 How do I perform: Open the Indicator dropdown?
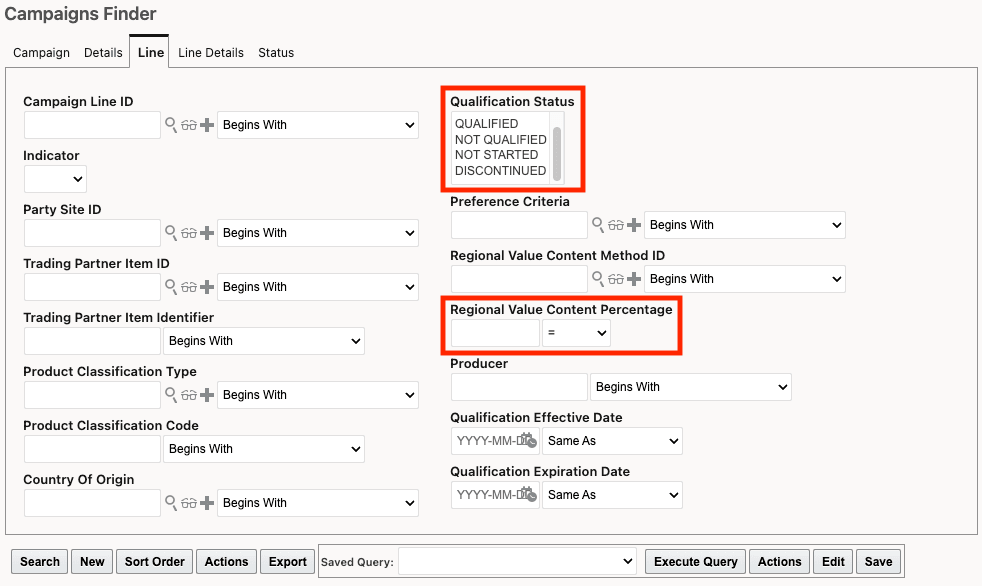point(55,179)
